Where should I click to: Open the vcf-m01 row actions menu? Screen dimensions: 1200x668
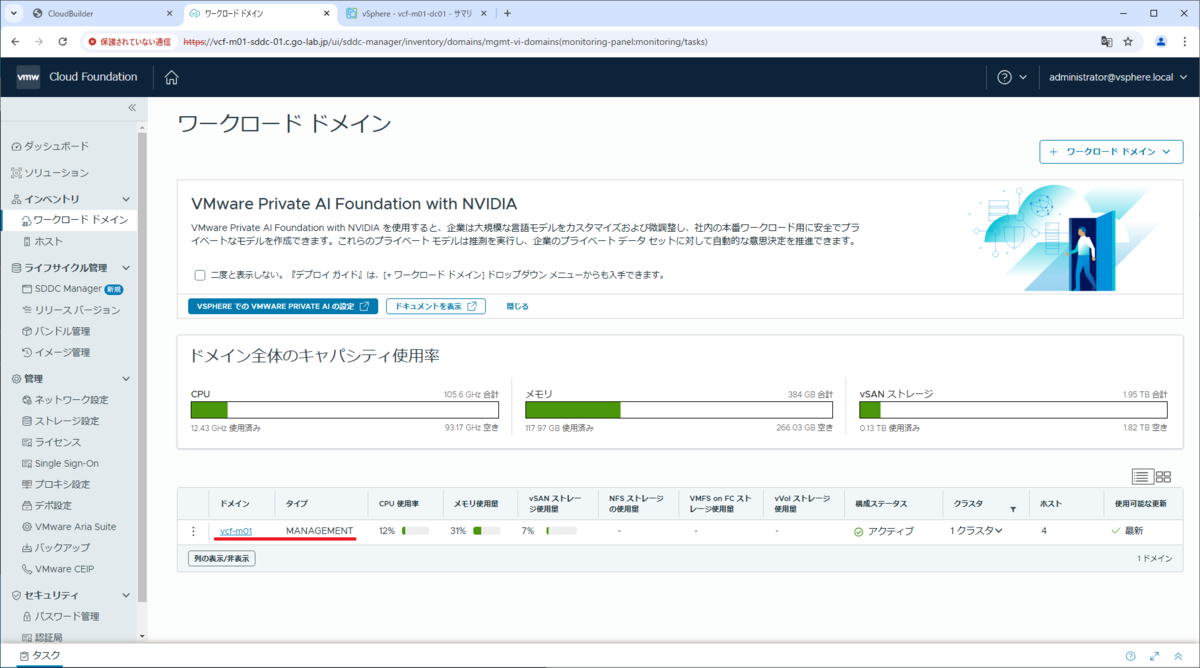coord(194,531)
